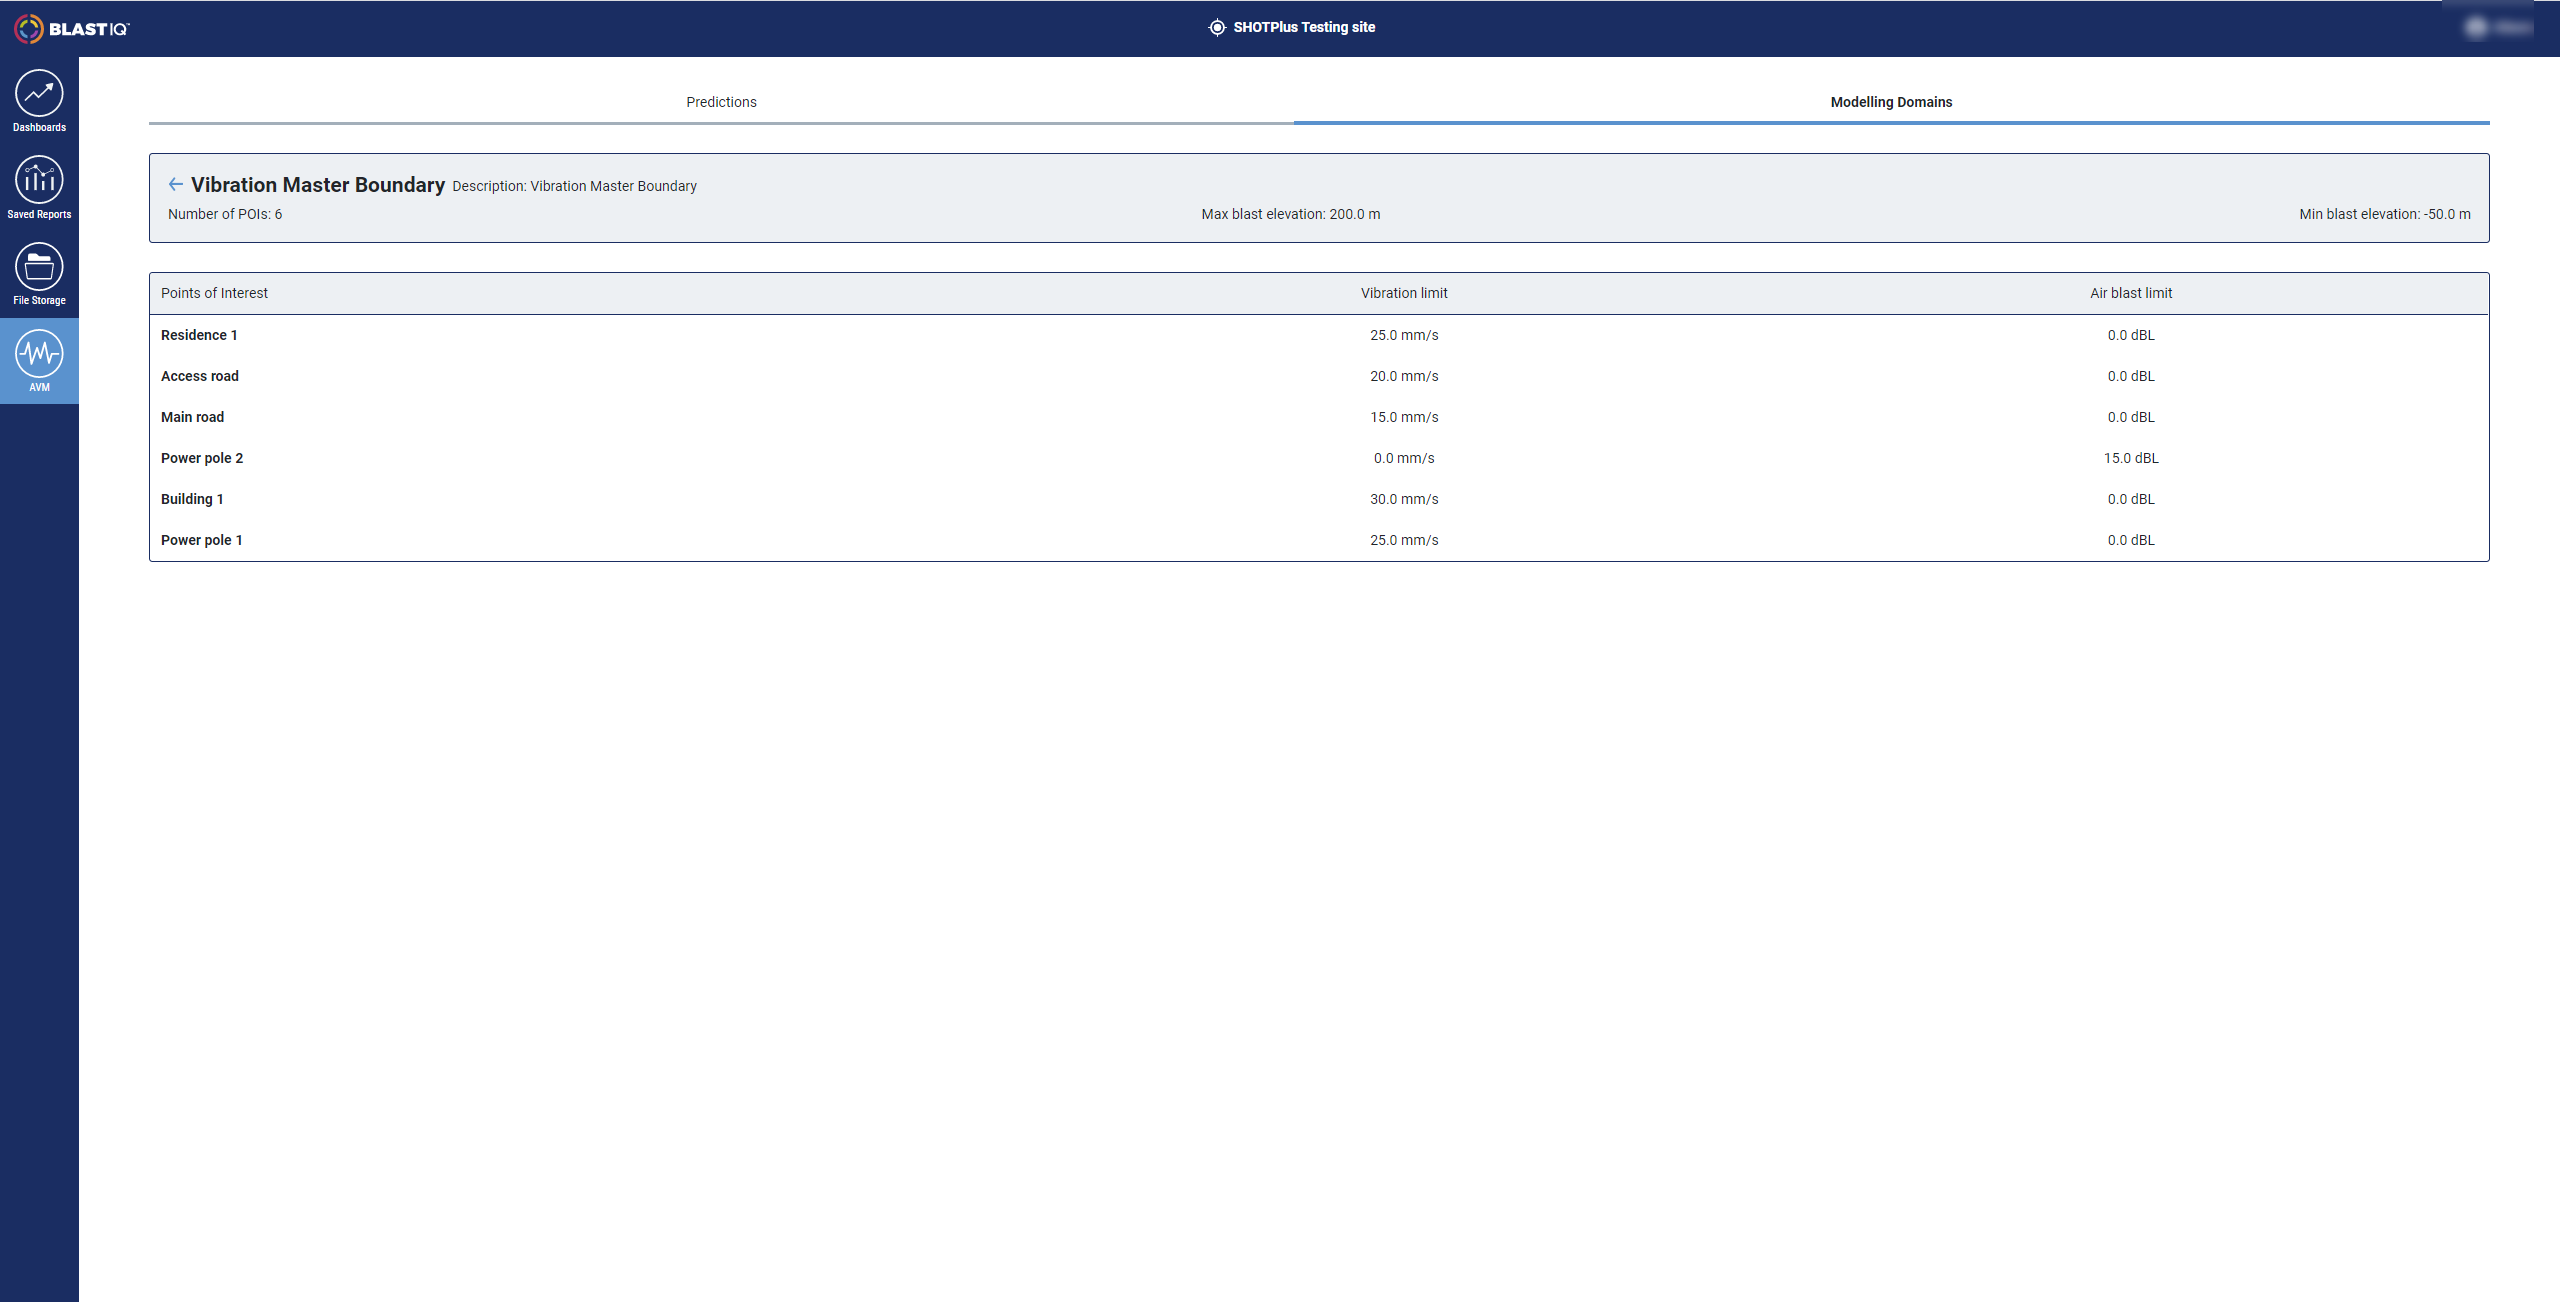Click Main road air blast limit value

click(x=2131, y=417)
